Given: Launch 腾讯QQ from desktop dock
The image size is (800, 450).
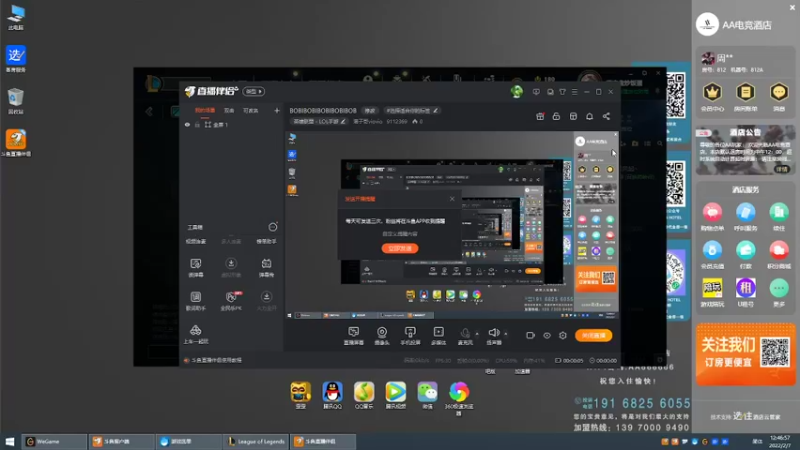Looking at the screenshot, I should point(332,395).
